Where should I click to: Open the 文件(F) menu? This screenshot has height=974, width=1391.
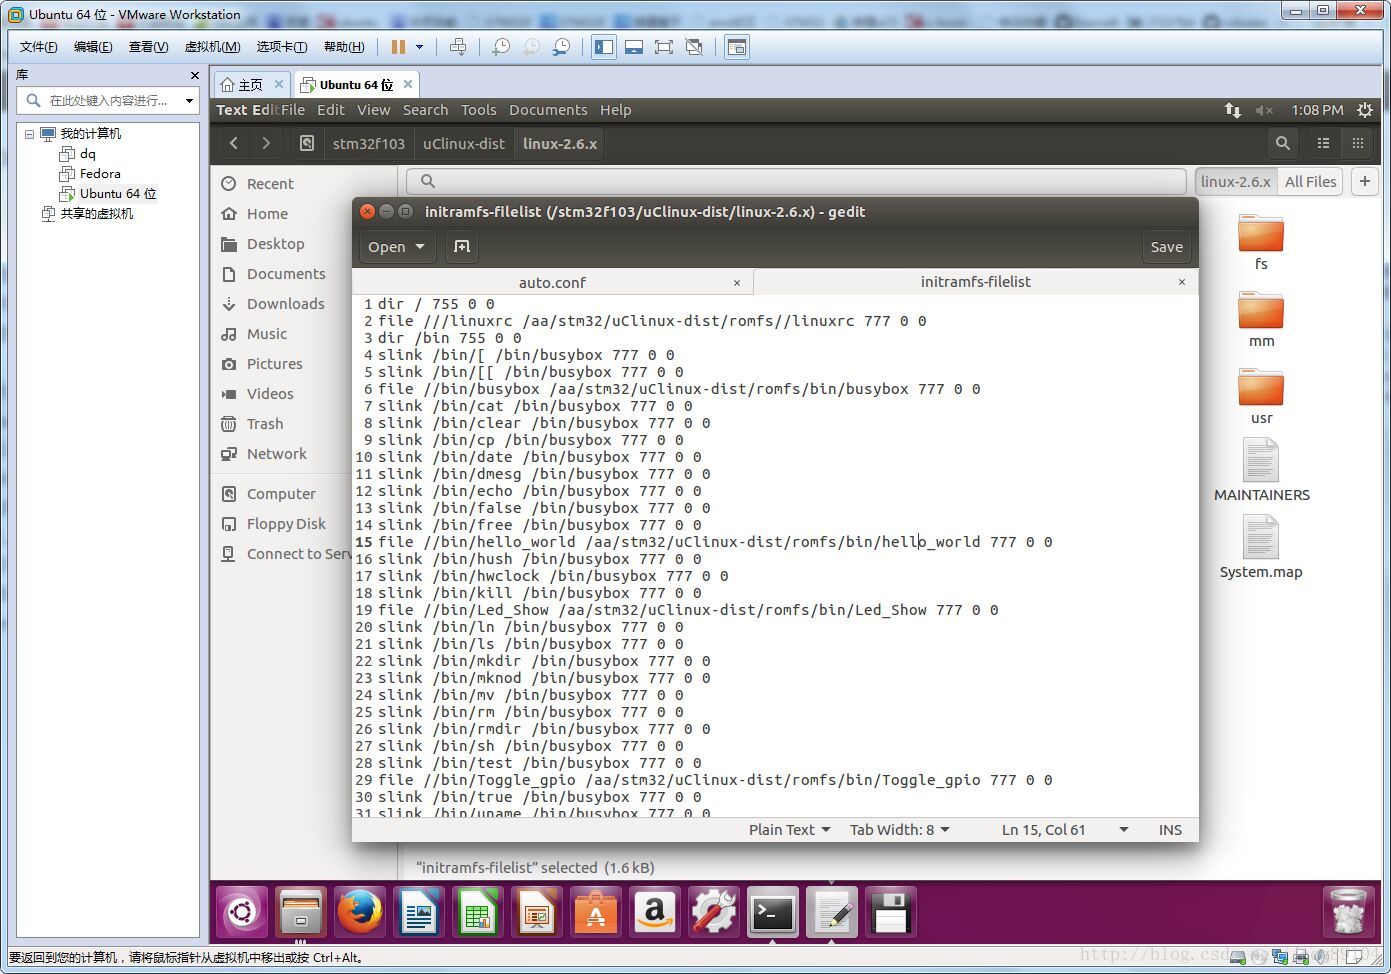pos(38,47)
